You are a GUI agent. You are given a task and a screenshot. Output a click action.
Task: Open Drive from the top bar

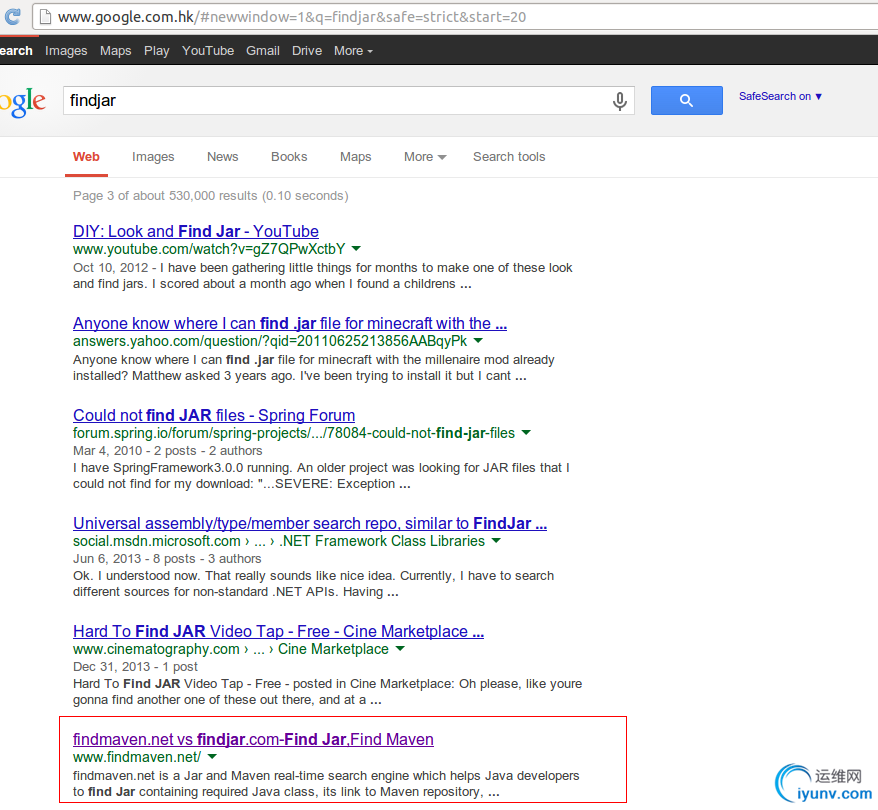click(x=307, y=51)
